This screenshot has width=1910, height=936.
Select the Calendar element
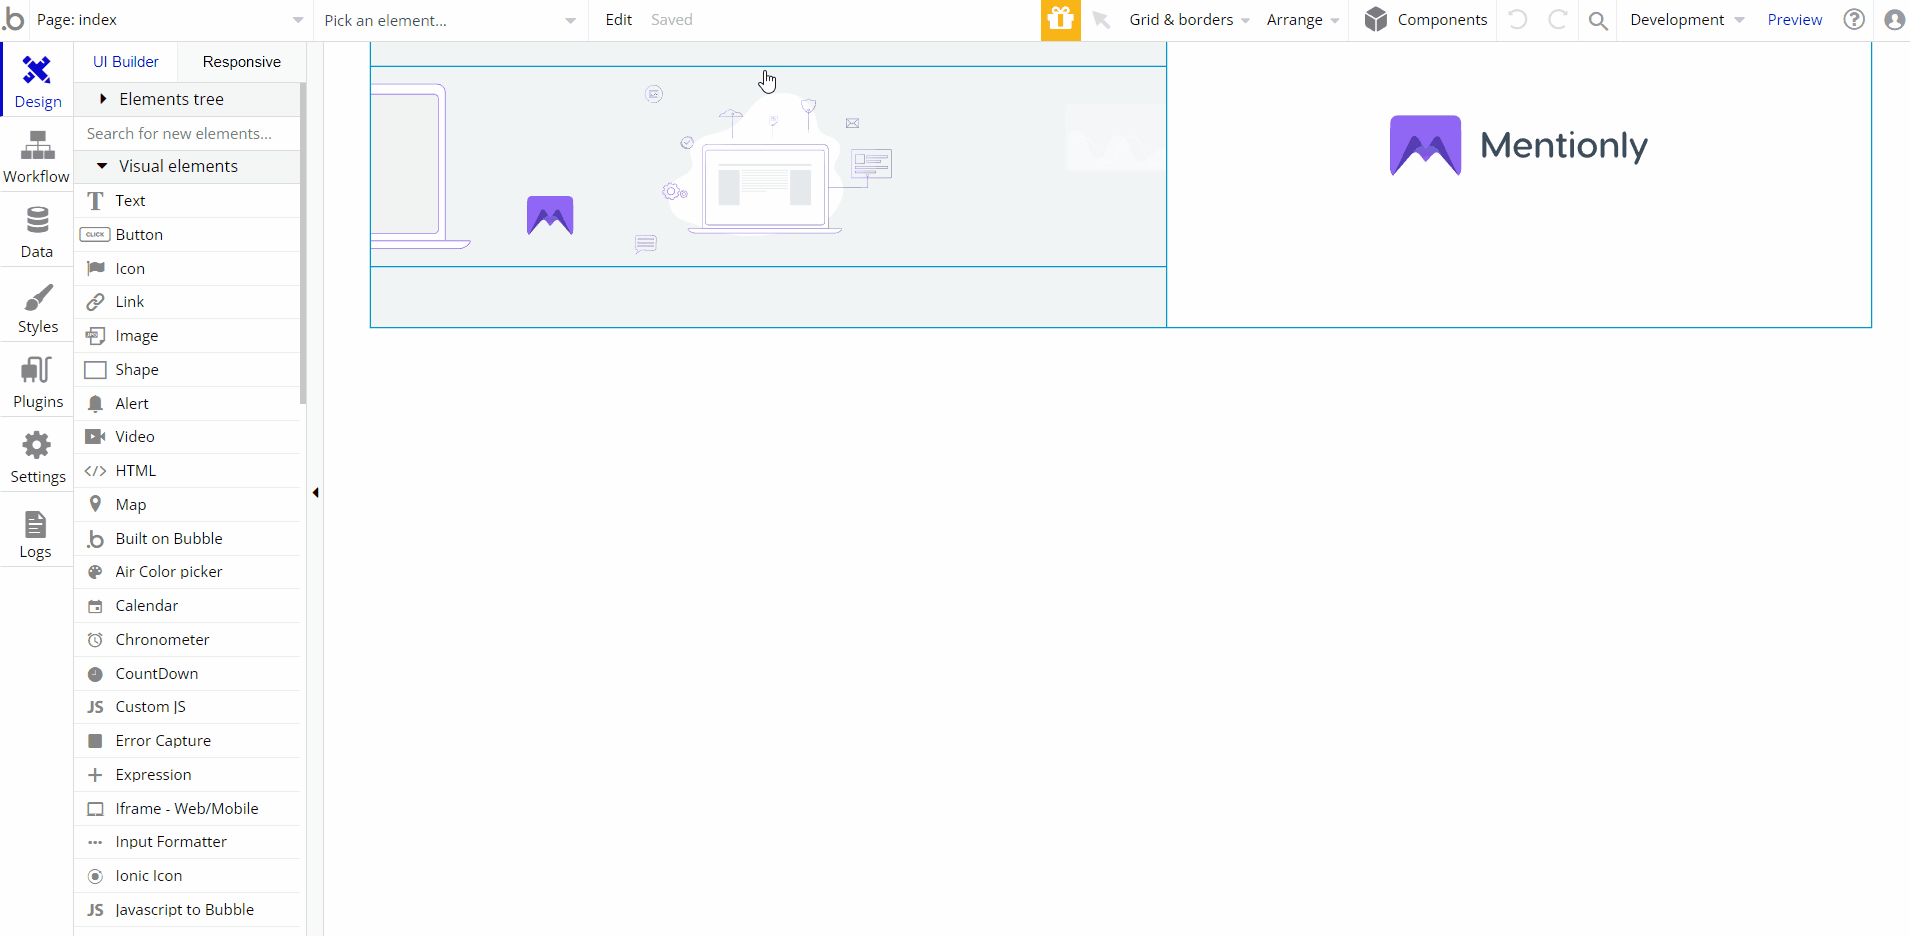[x=187, y=606]
